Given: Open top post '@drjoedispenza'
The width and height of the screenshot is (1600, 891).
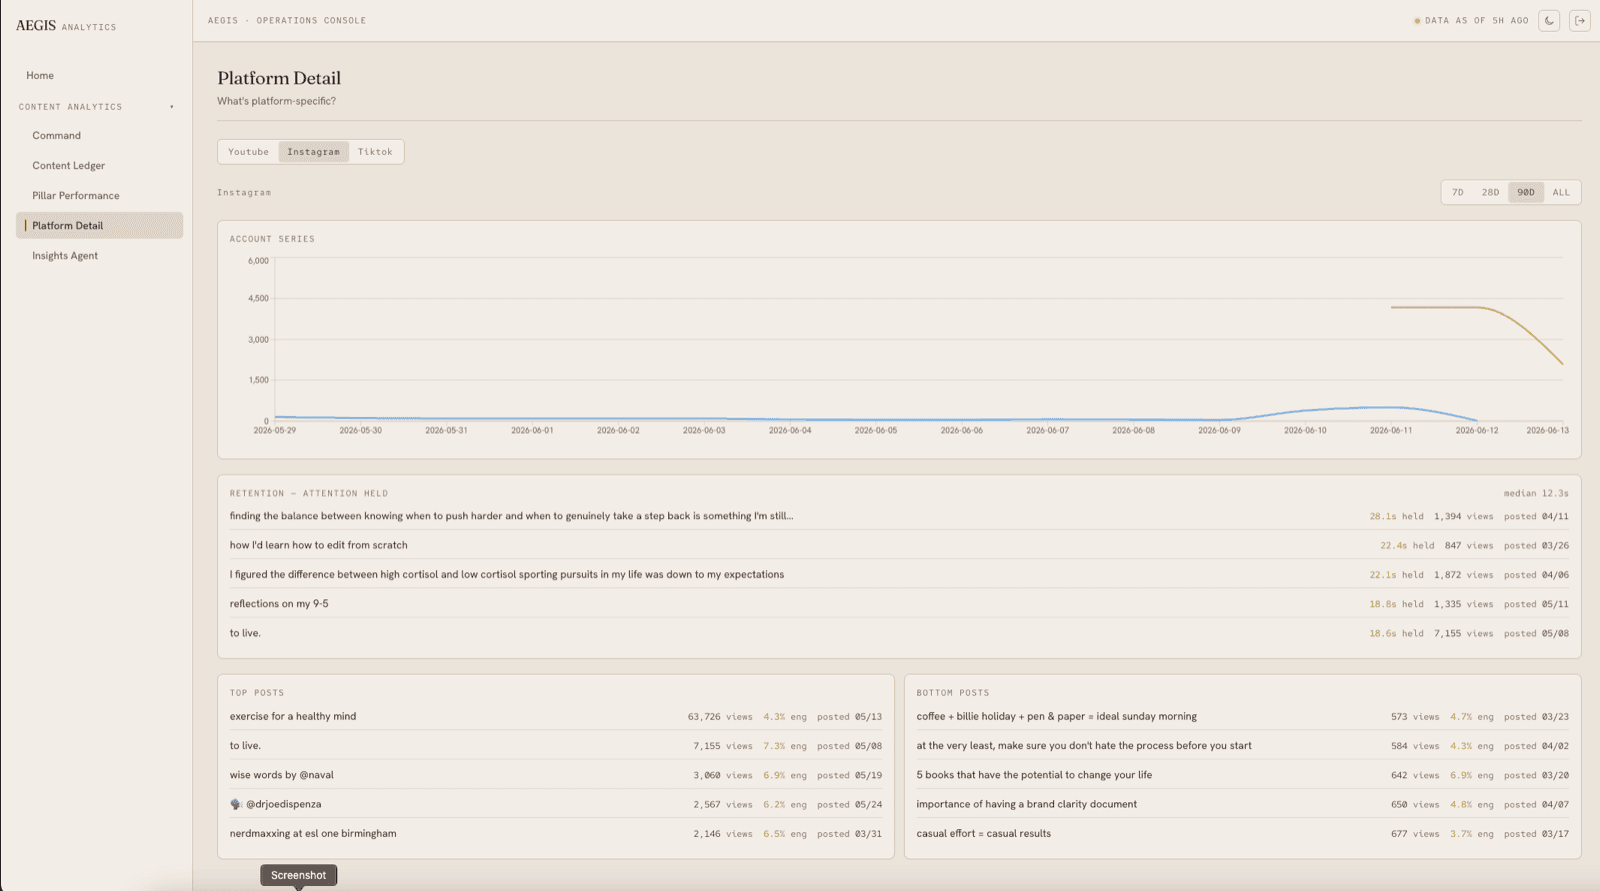Looking at the screenshot, I should point(556,804).
